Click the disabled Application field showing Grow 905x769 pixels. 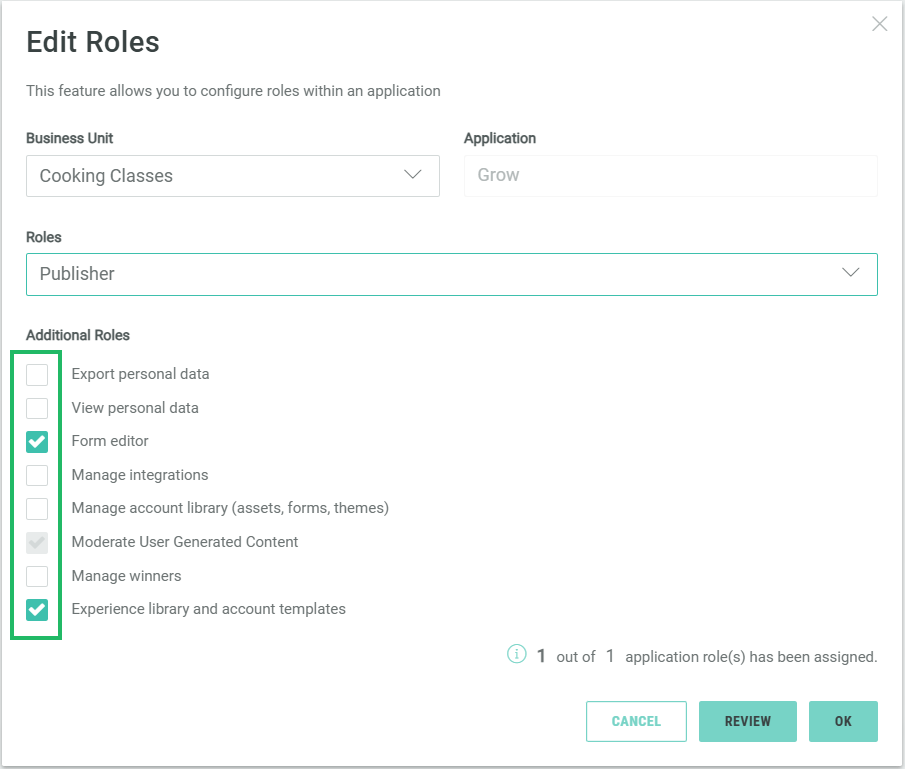pos(670,176)
